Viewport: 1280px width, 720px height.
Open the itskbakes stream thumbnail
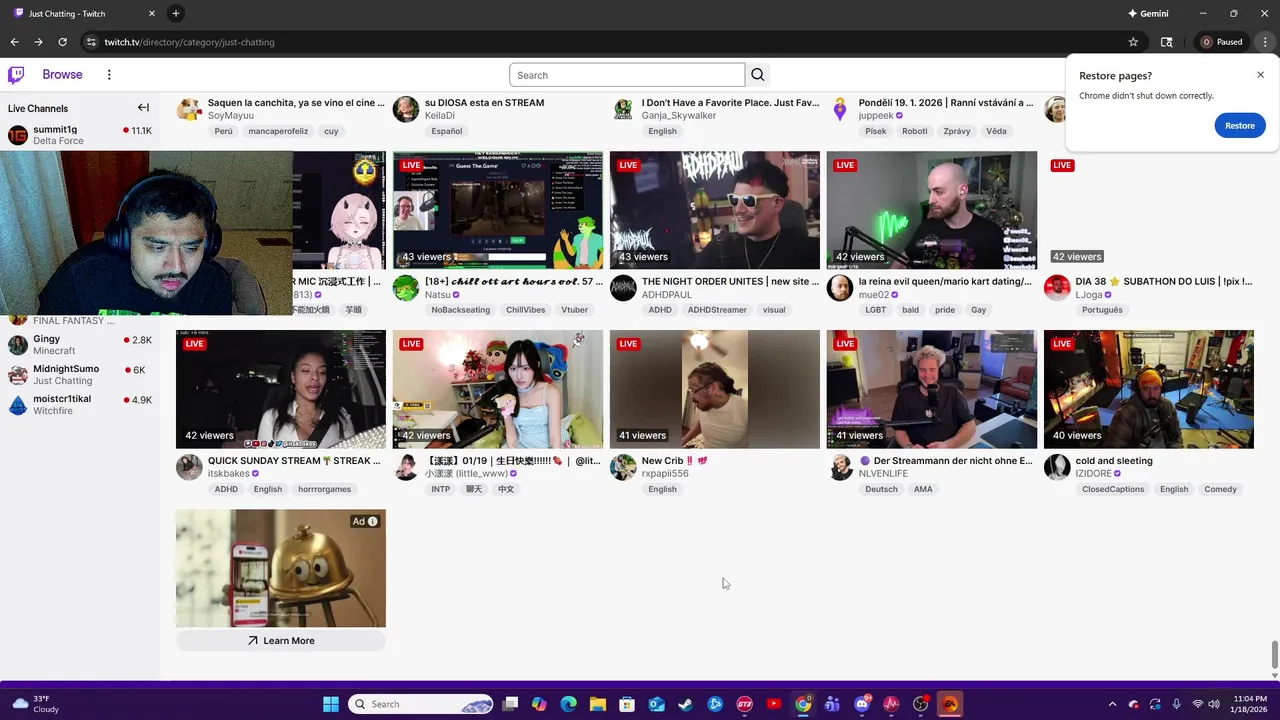click(281, 389)
